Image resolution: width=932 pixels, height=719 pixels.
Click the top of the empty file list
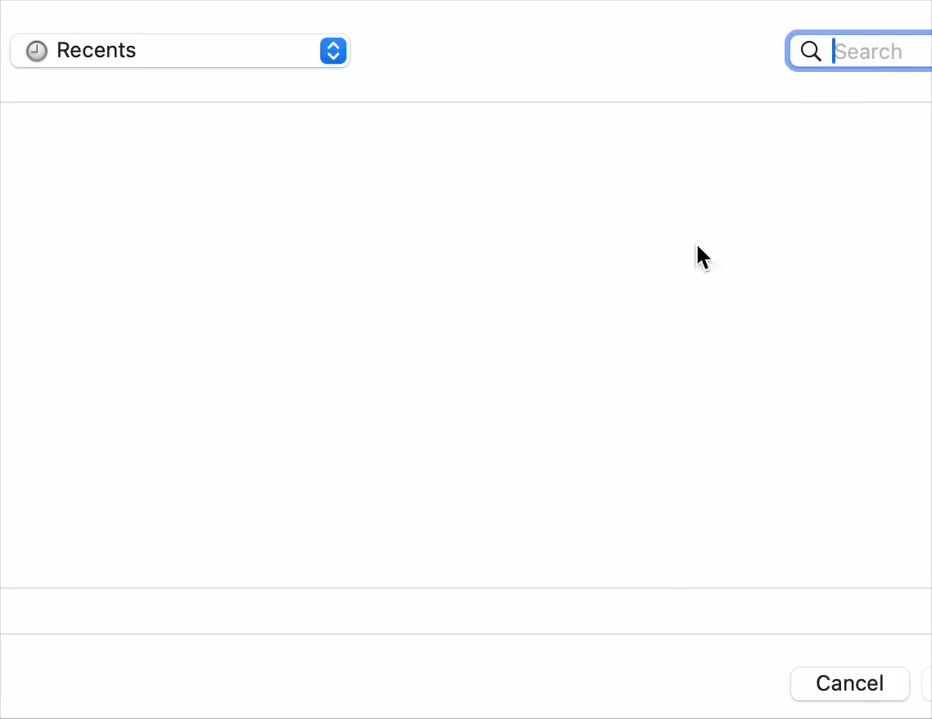465,120
